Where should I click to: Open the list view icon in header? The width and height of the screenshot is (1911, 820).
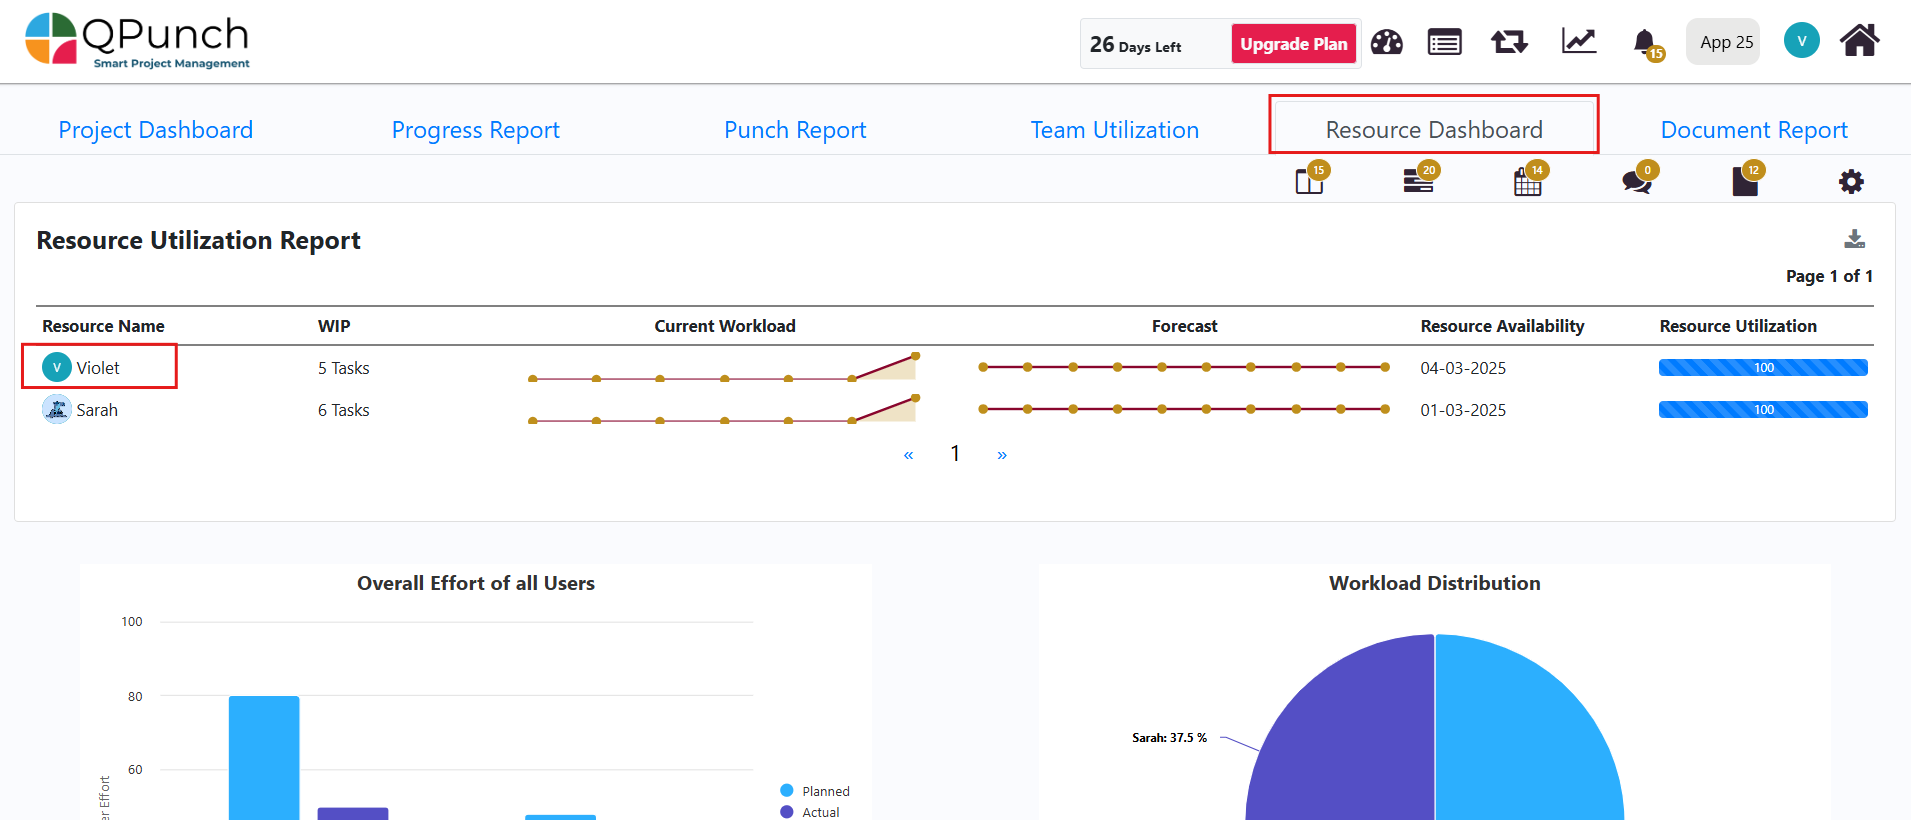(1445, 42)
